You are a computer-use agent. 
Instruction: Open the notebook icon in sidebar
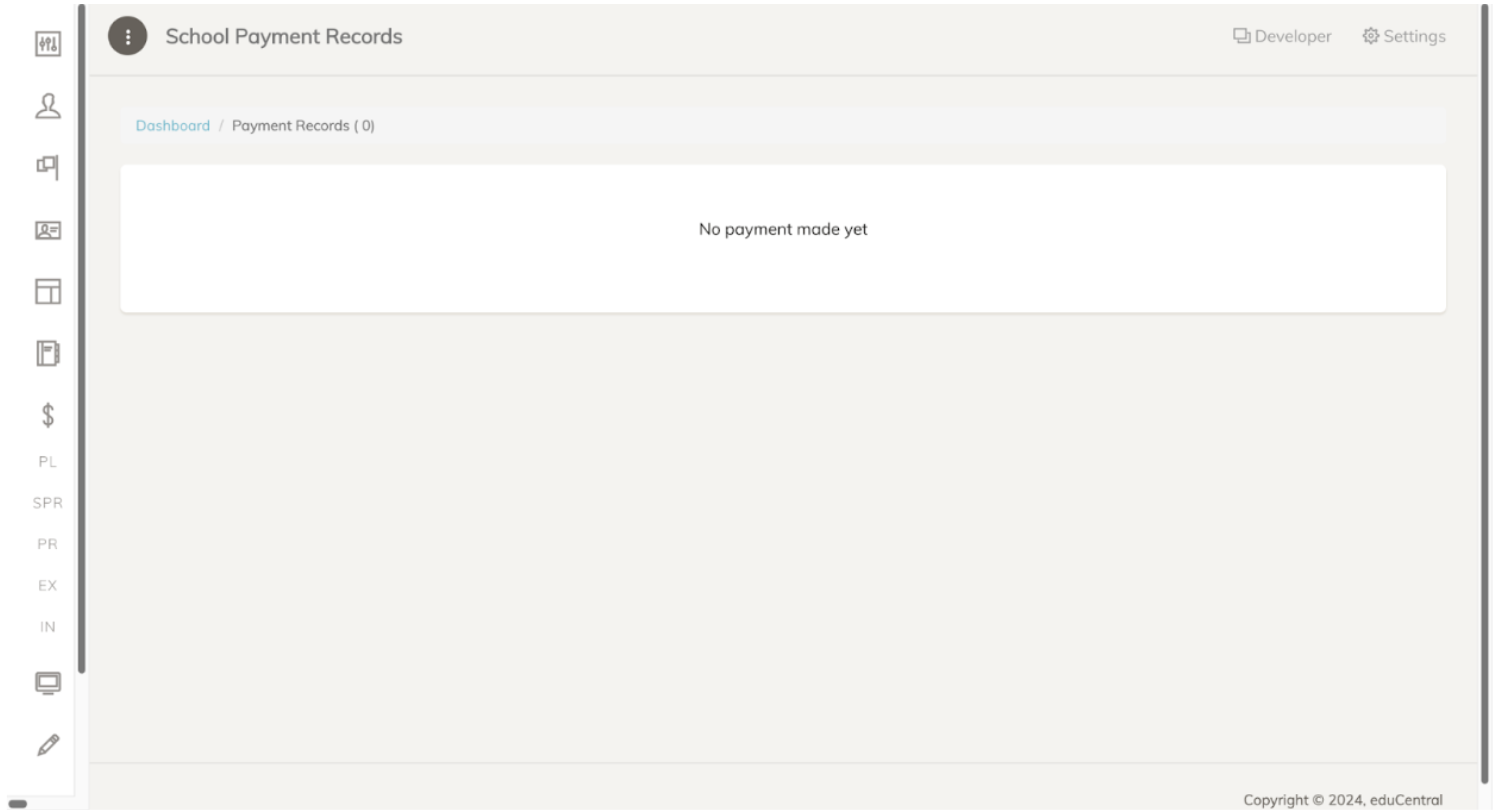pos(47,353)
